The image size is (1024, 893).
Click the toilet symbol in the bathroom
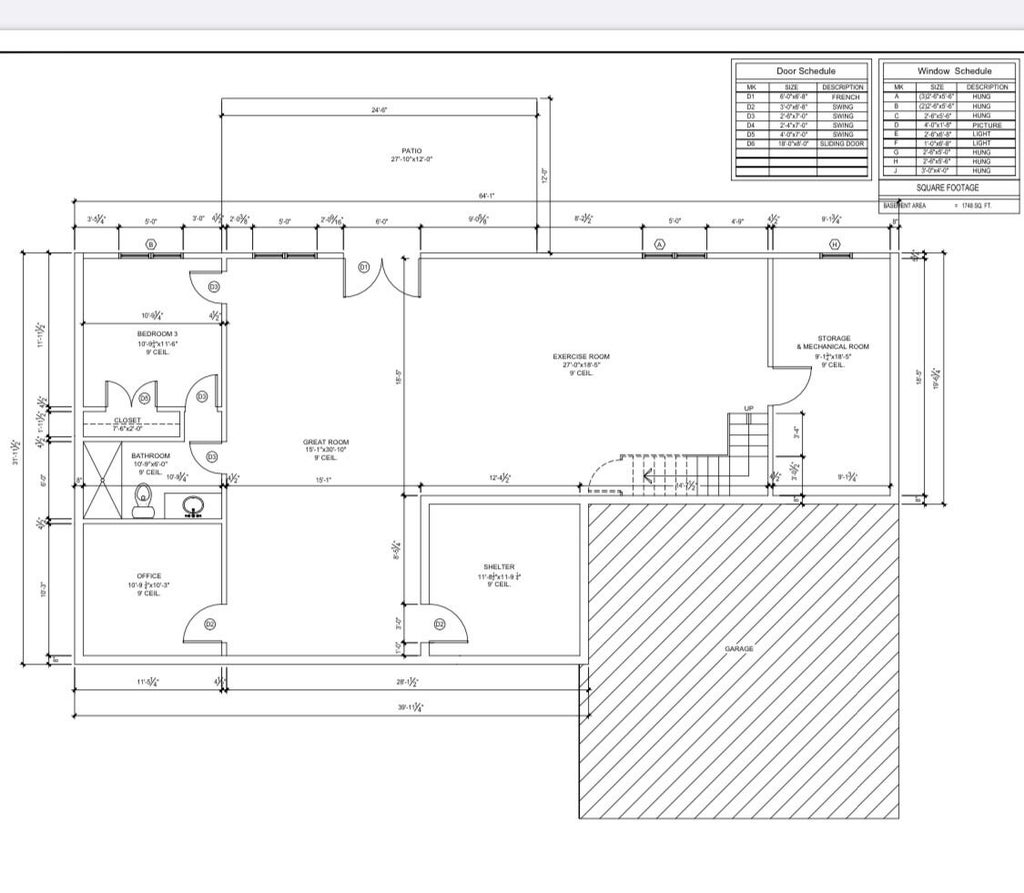[x=142, y=501]
